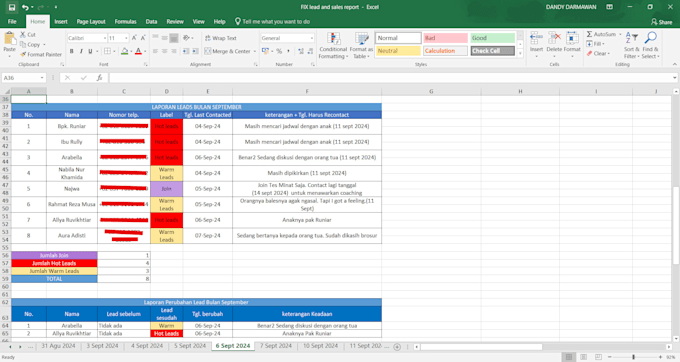This screenshot has height=362, width=680.
Task: Undo the last action
Action: click(26, 7)
